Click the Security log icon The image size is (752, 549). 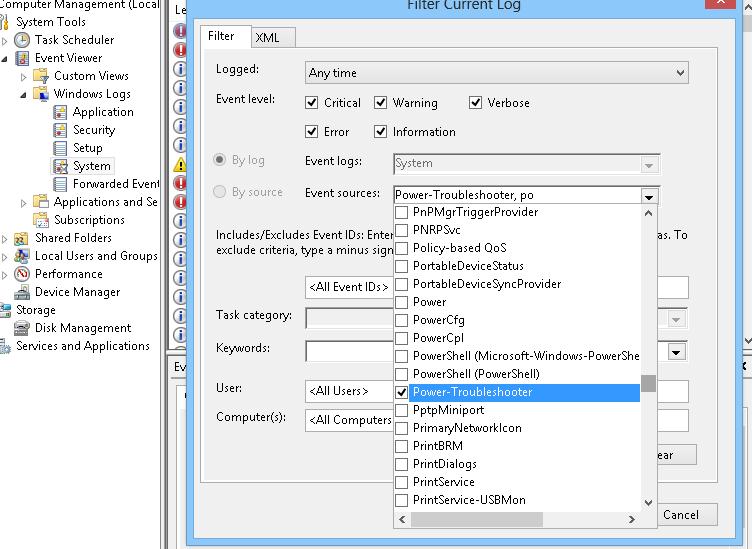tap(60, 130)
